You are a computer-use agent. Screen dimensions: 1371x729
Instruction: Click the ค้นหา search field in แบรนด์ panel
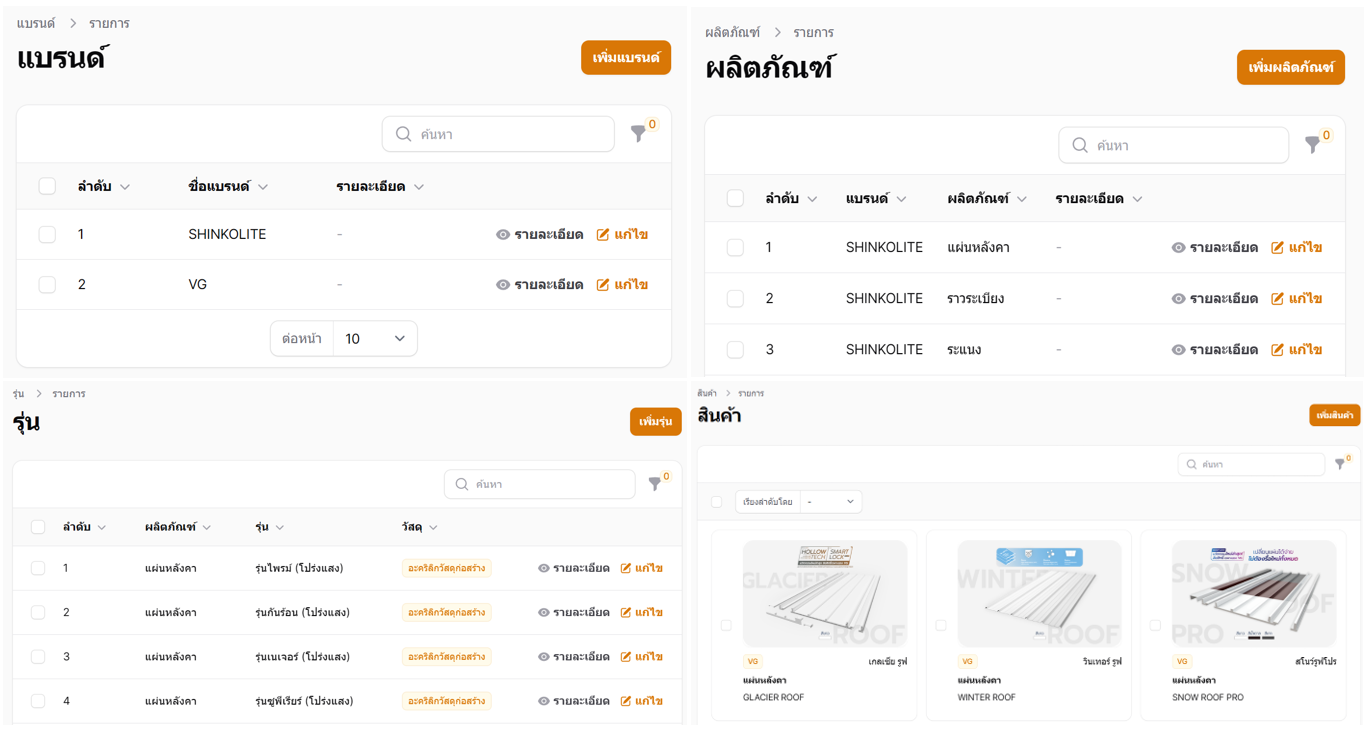point(498,134)
